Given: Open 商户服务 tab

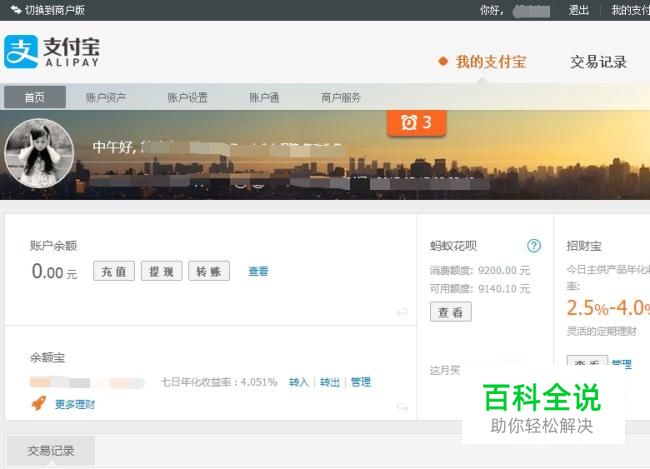Looking at the screenshot, I should 341,97.
